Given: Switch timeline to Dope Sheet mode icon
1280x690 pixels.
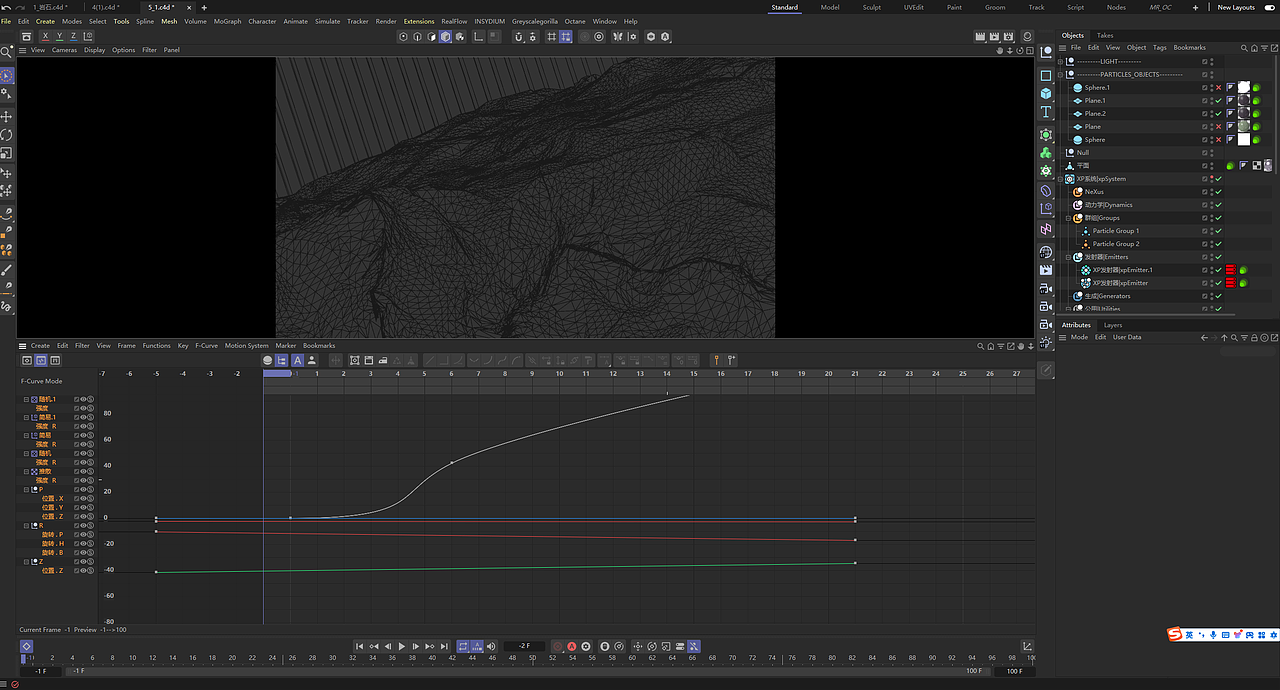Looking at the screenshot, I should 27,360.
